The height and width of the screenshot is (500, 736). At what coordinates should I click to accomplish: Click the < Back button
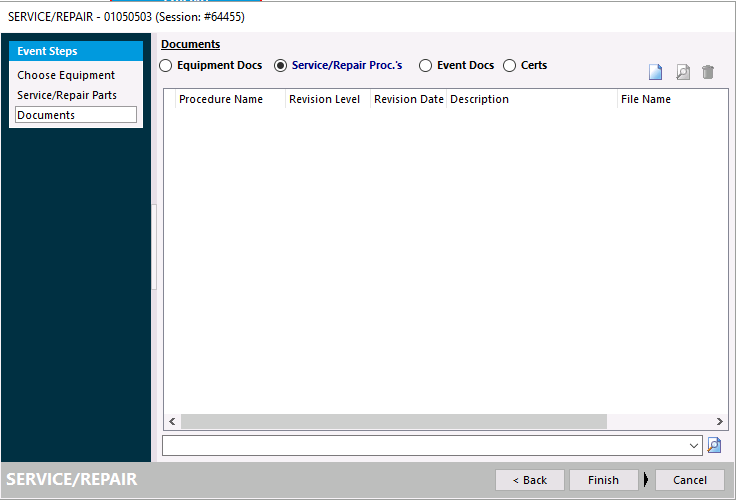pyautogui.click(x=530, y=480)
